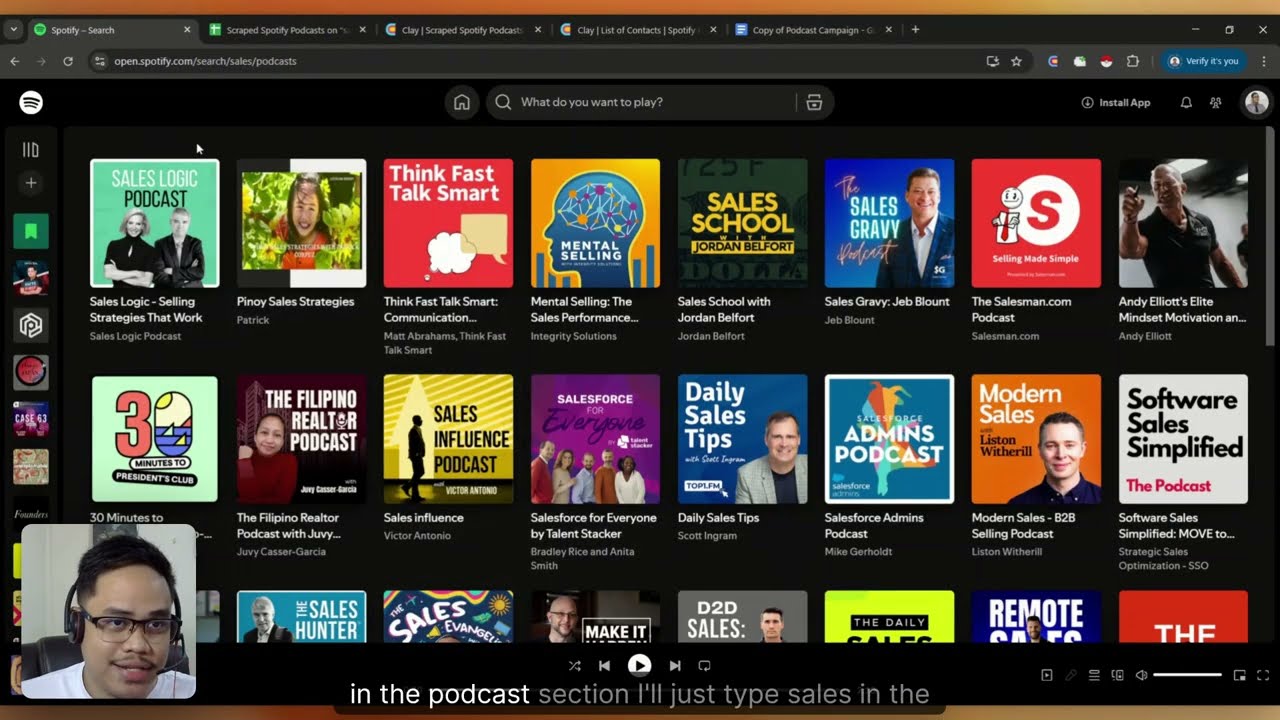Image resolution: width=1280 pixels, height=720 pixels.
Task: Open Sales School with Jordan Belfort title
Action: (724, 309)
